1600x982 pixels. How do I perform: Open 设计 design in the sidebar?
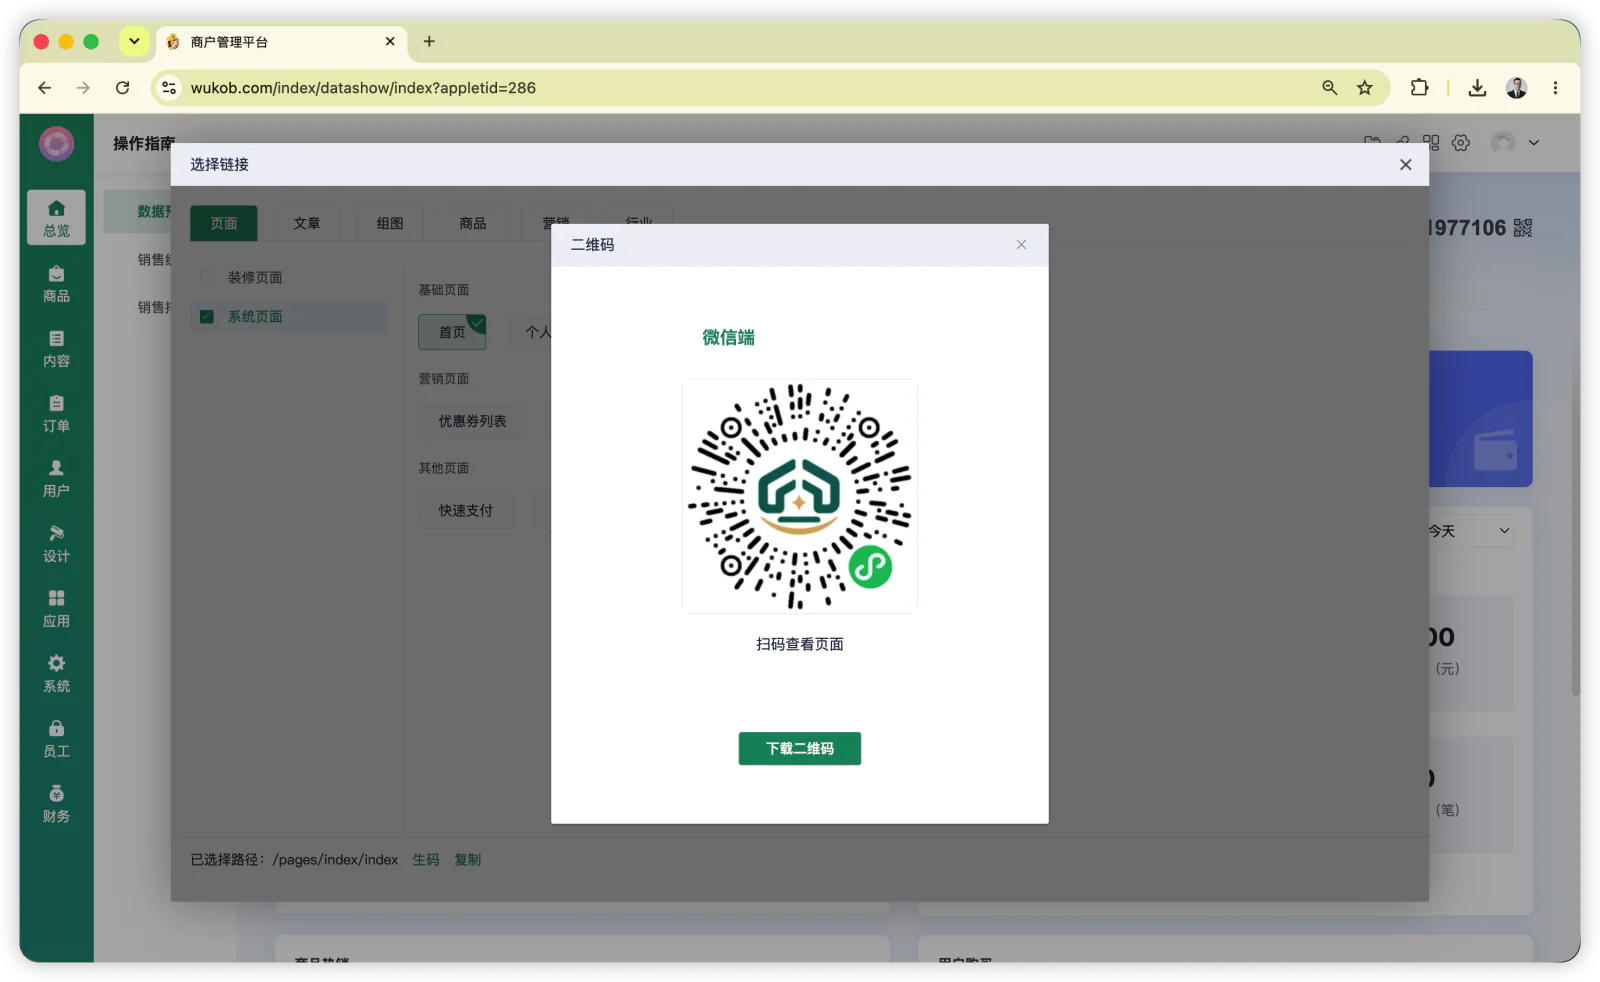[x=56, y=544]
